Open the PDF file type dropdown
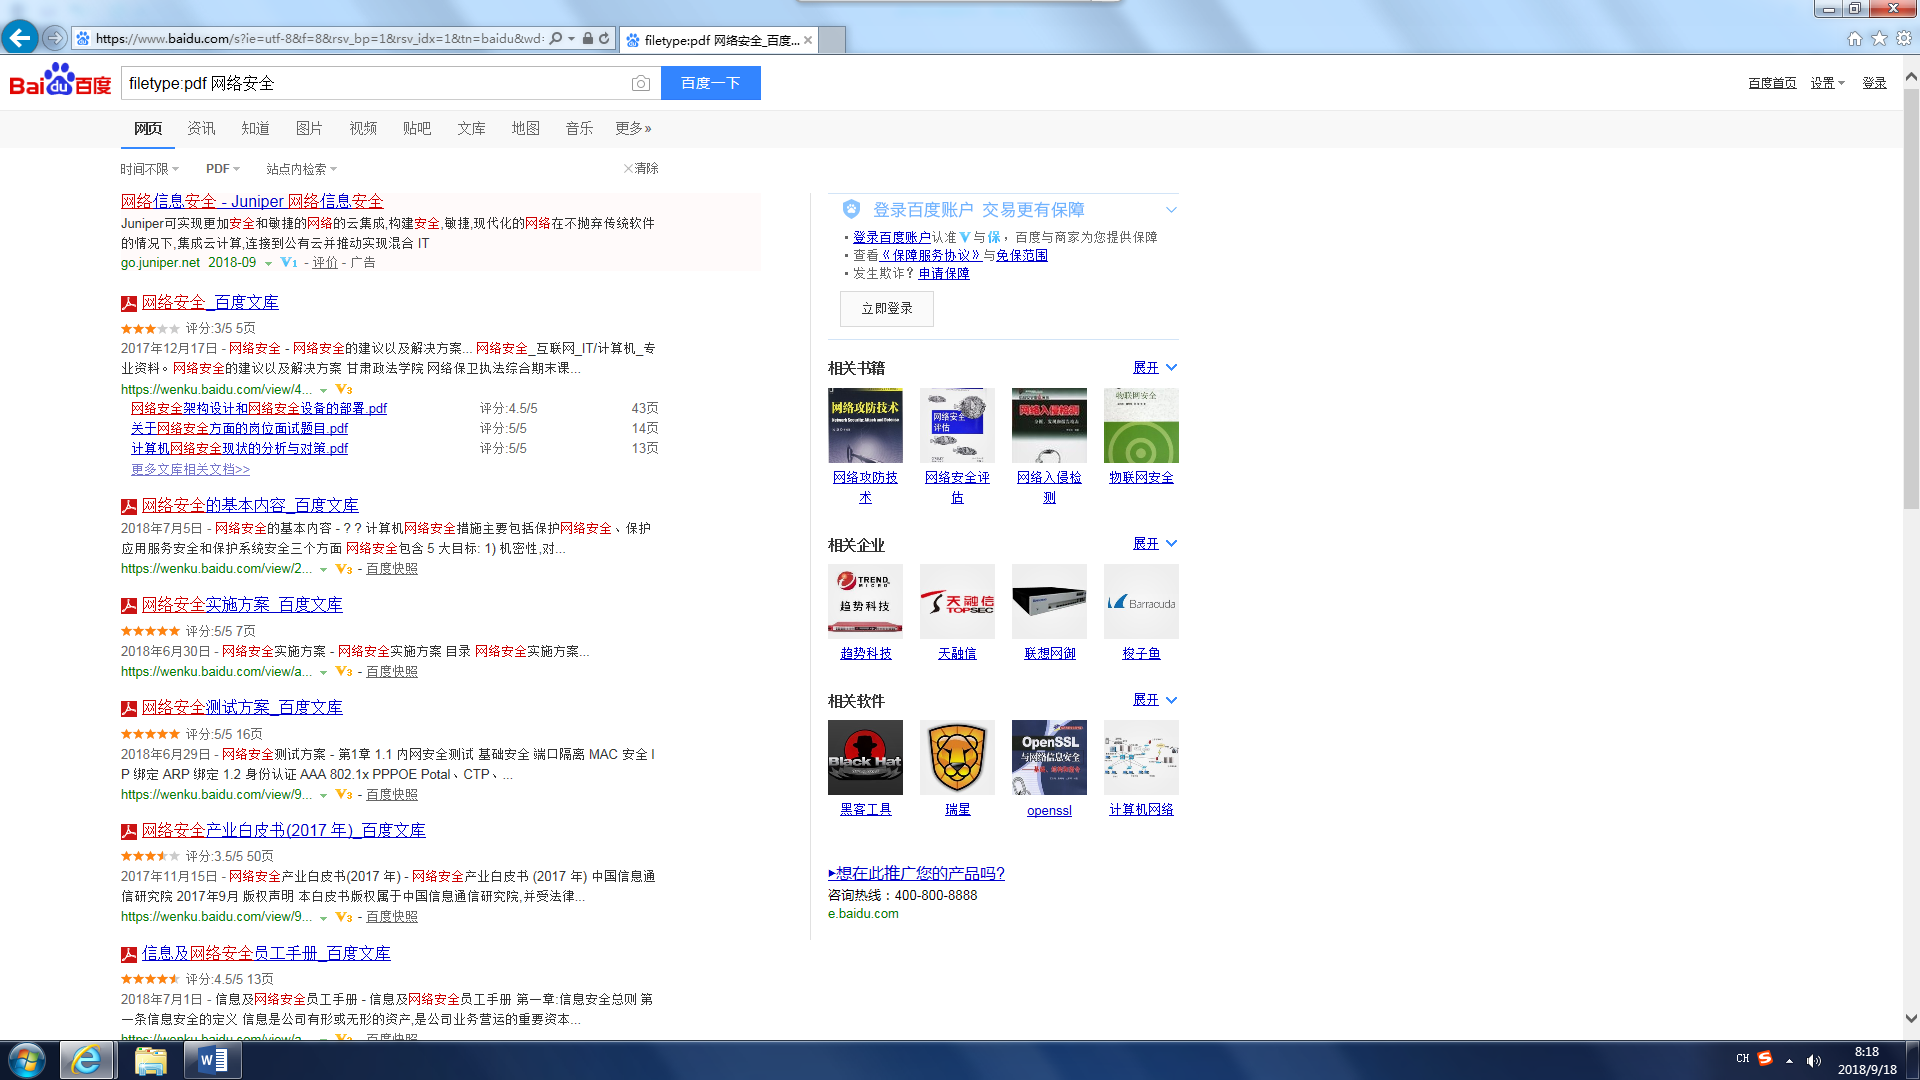The width and height of the screenshot is (1920, 1080). point(222,169)
